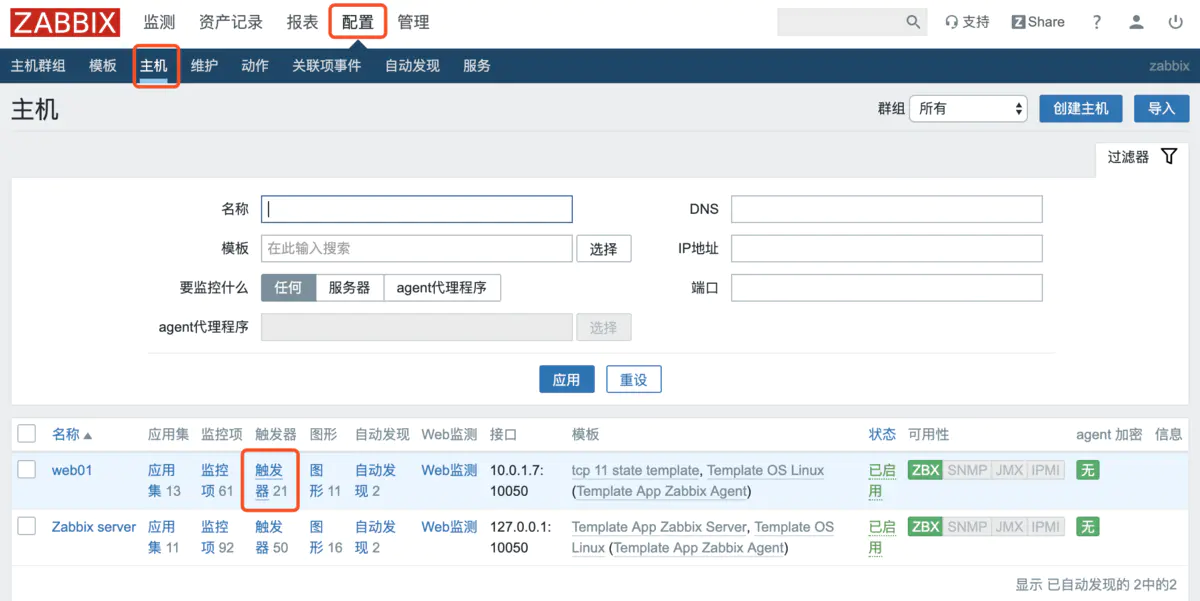The width and height of the screenshot is (1200, 601).
Task: Check the Zabbix server row checkbox
Action: [27, 527]
